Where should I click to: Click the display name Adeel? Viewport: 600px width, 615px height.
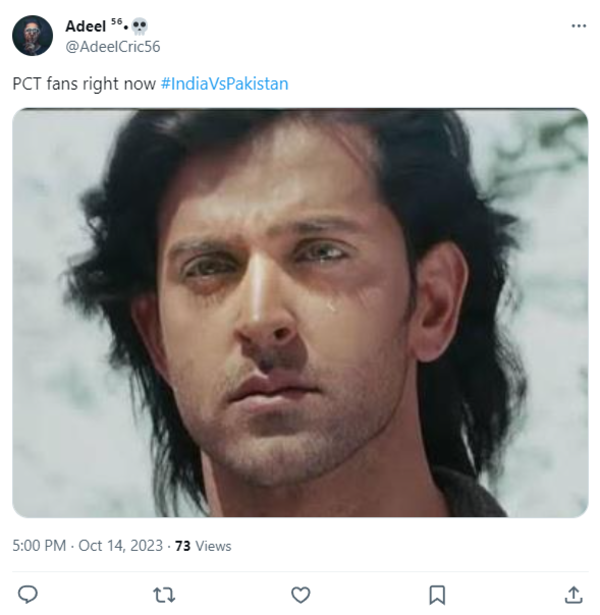click(x=86, y=26)
